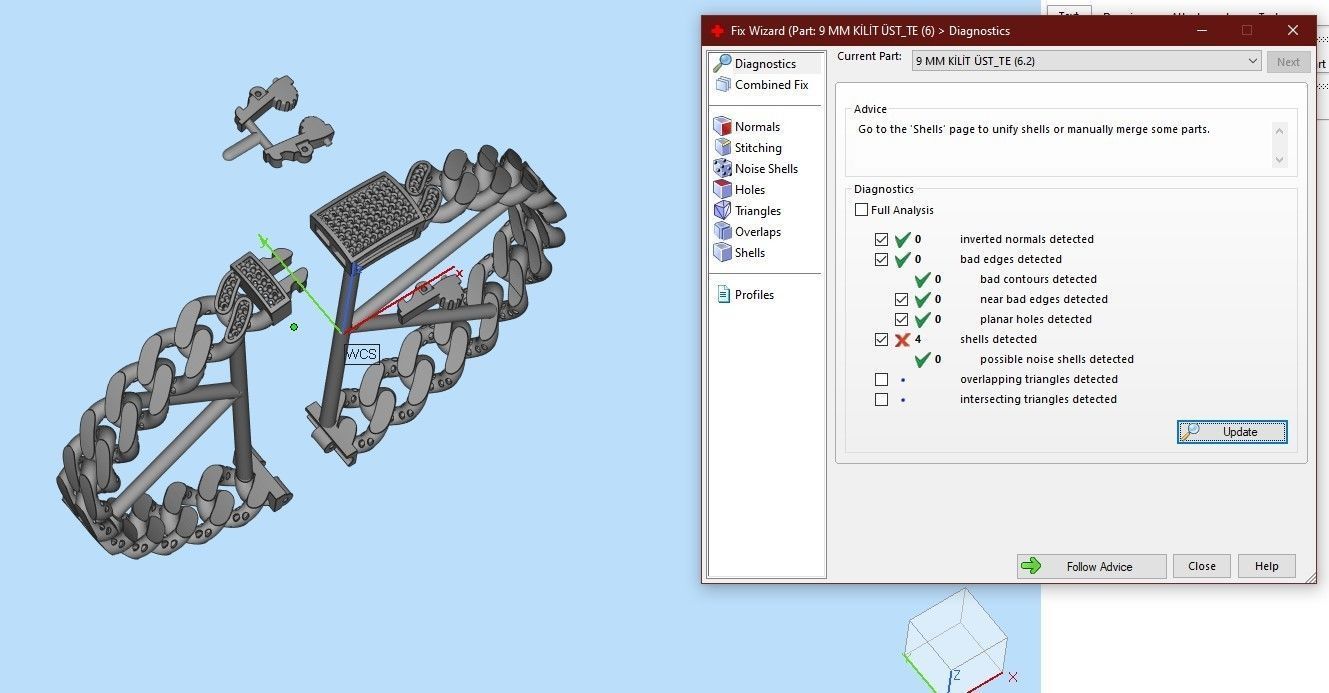1329x693 pixels.
Task: Click the red cross Fix Wizard title icon
Action: coord(717,31)
